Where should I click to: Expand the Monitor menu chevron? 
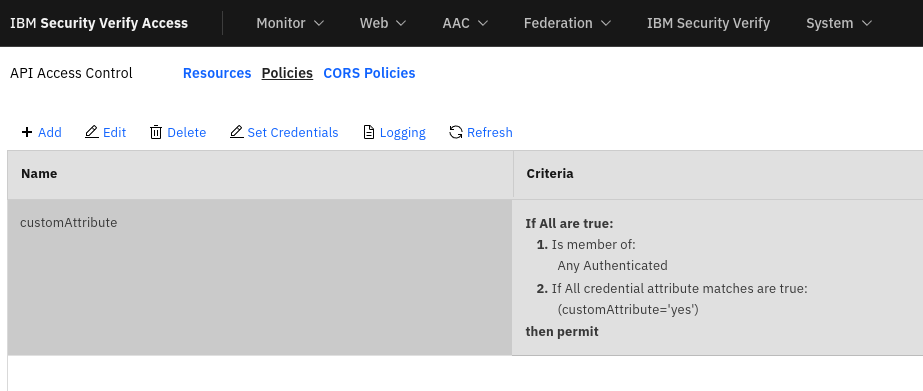click(319, 24)
